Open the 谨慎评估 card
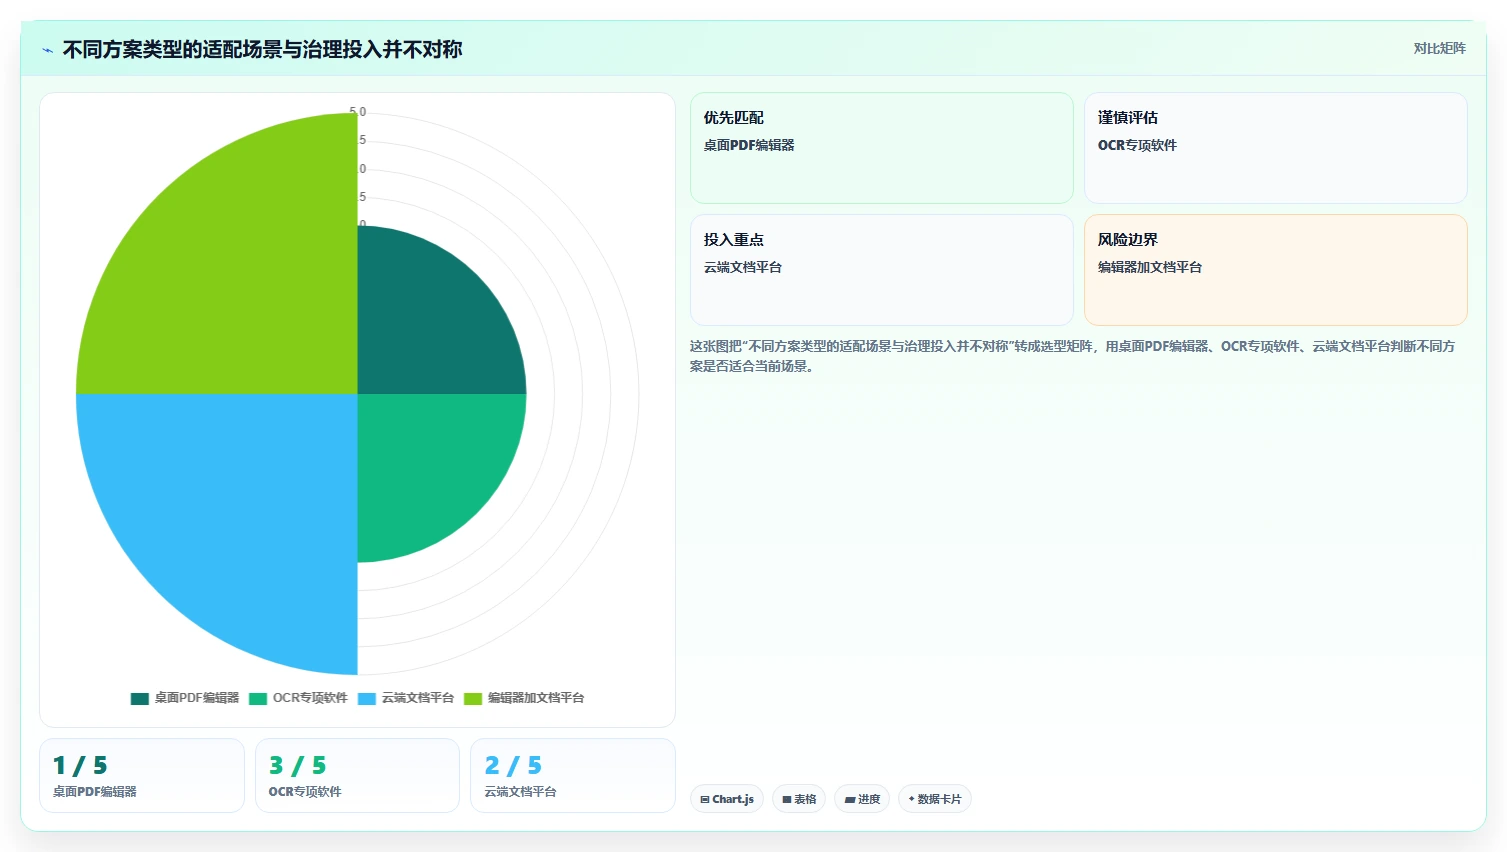This screenshot has height=852, width=1507. pyautogui.click(x=1275, y=148)
